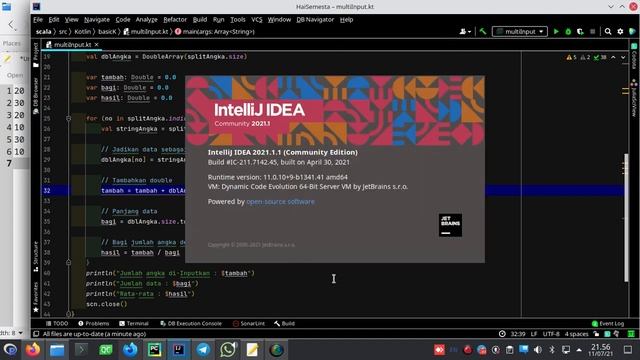The height and width of the screenshot is (360, 640).
Task: Open WhatsApp from the taskbar
Action: pyautogui.click(x=228, y=350)
